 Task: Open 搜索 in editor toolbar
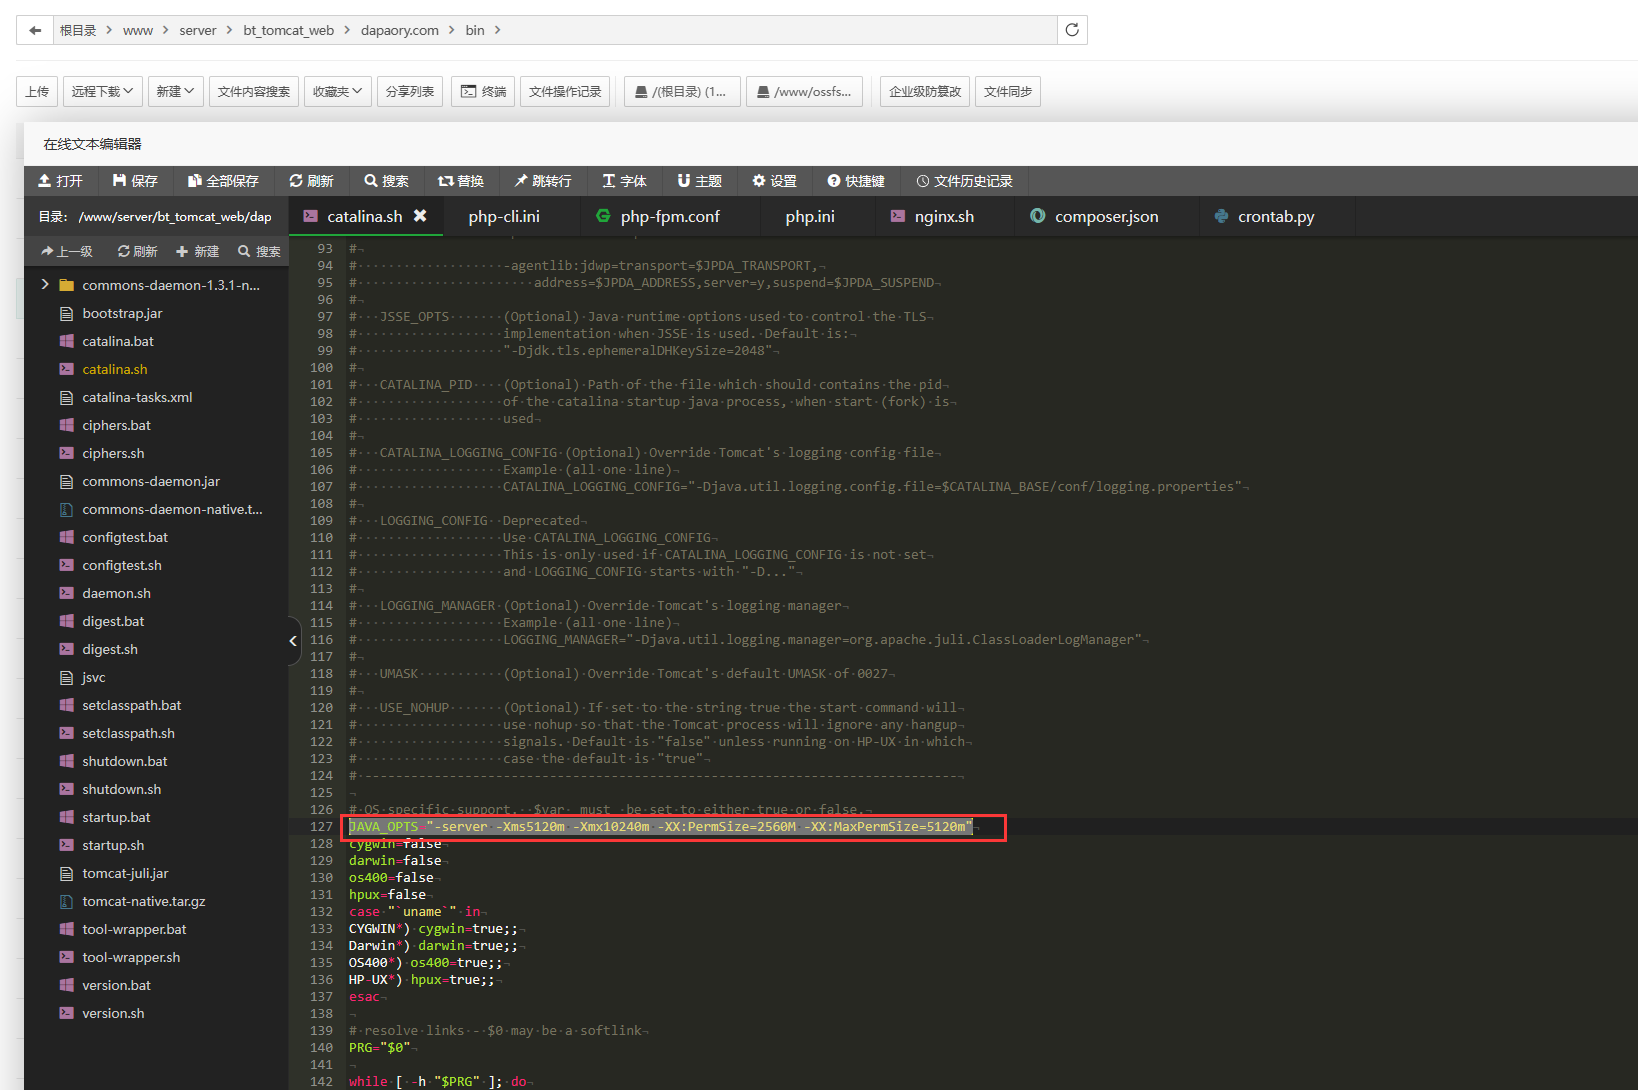pyautogui.click(x=386, y=181)
